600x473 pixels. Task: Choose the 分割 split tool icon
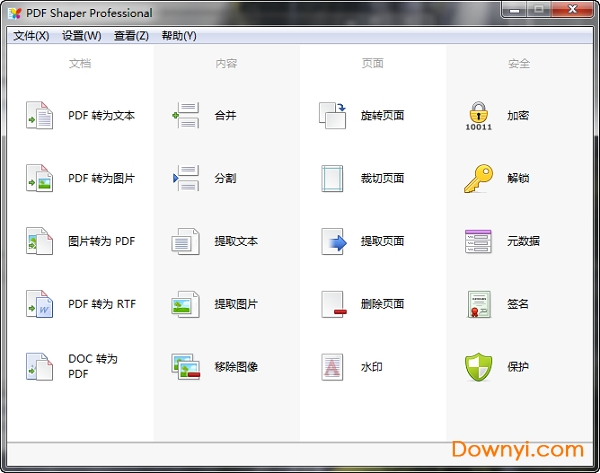tap(186, 179)
